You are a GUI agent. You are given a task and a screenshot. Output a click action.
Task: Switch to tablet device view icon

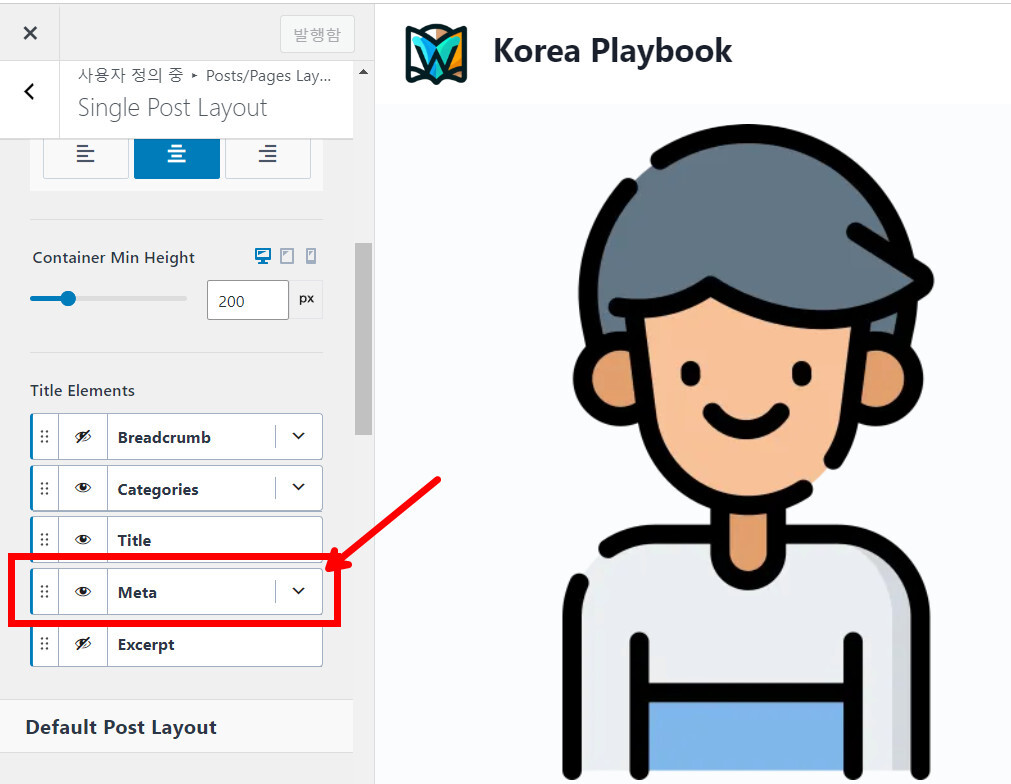(287, 257)
